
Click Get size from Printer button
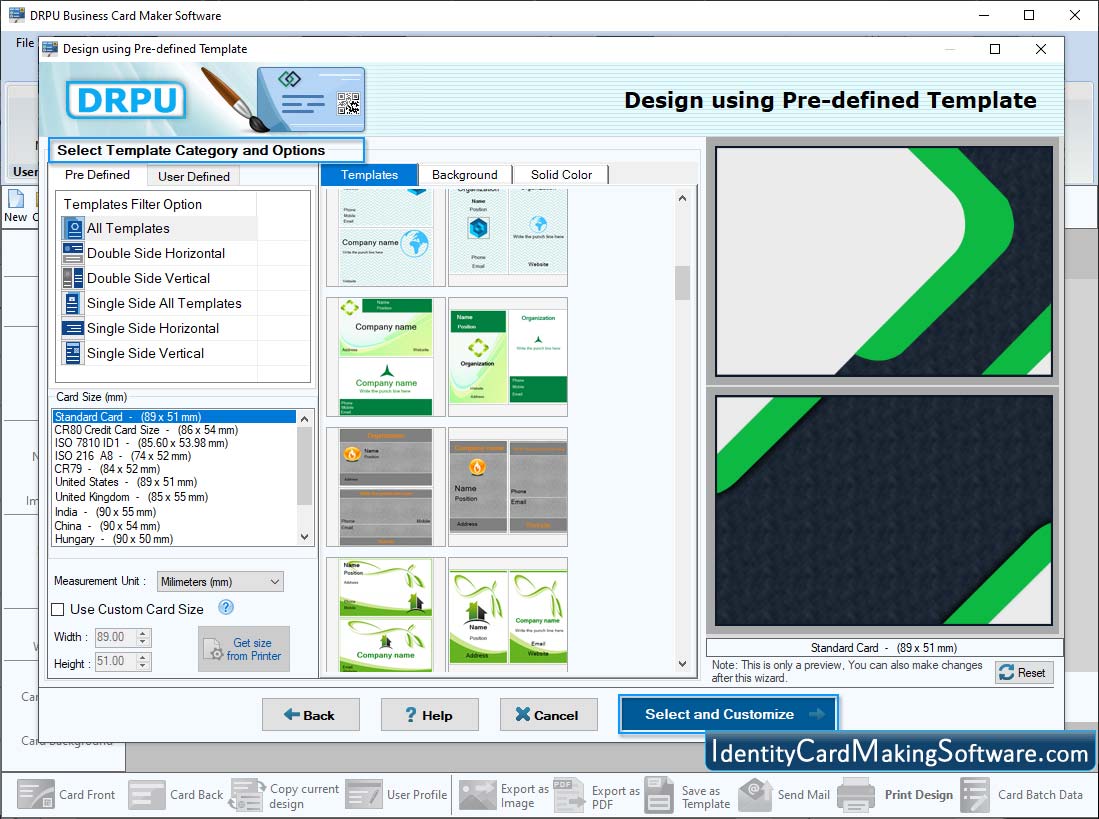coord(244,649)
